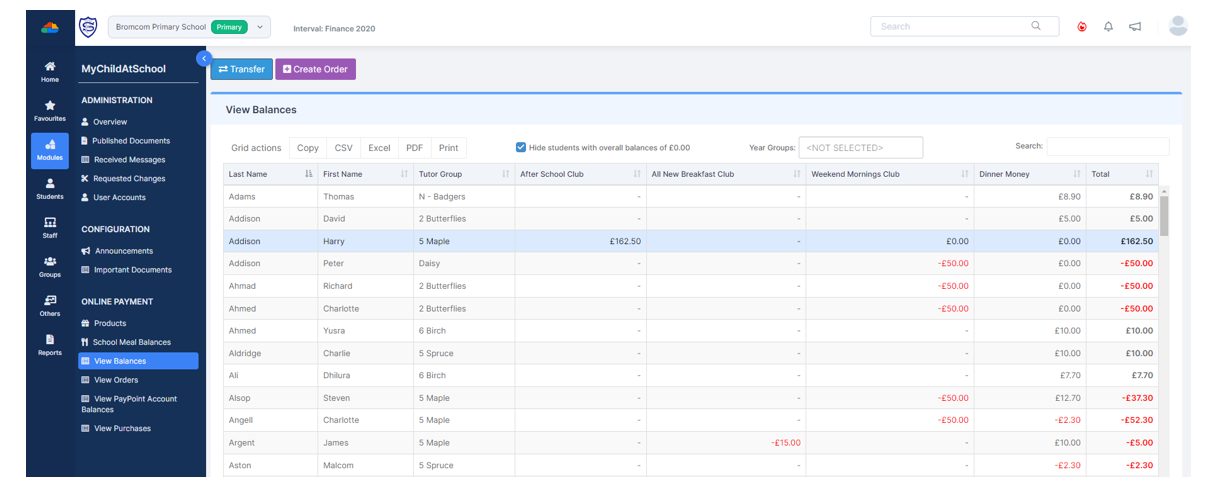This screenshot has width=1217, height=503.
Task: Collapse the MyChildAtSchool side panel
Action: pyautogui.click(x=204, y=58)
